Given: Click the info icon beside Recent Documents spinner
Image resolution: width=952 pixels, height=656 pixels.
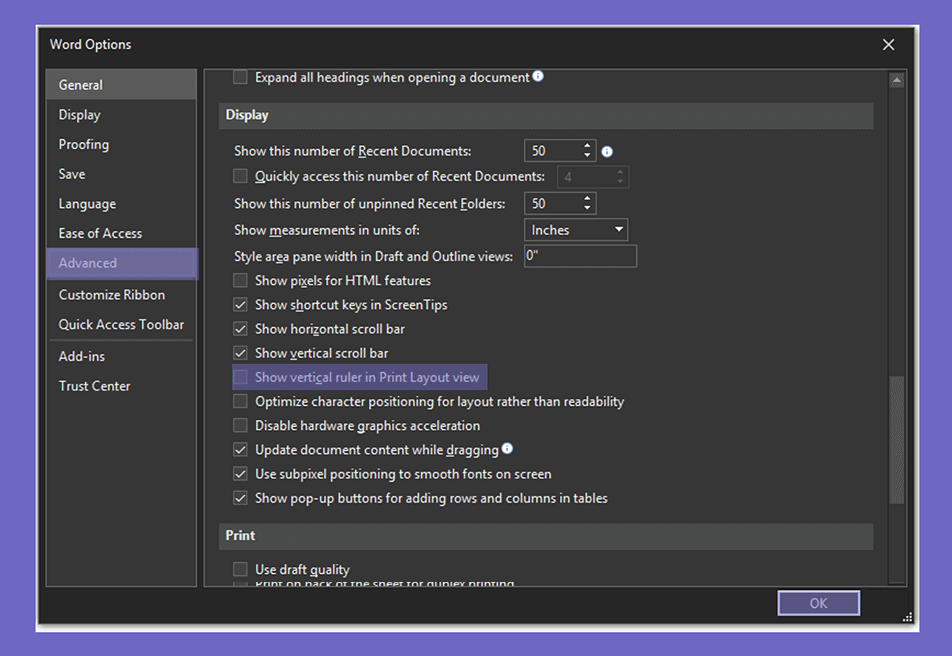Looking at the screenshot, I should 607,152.
